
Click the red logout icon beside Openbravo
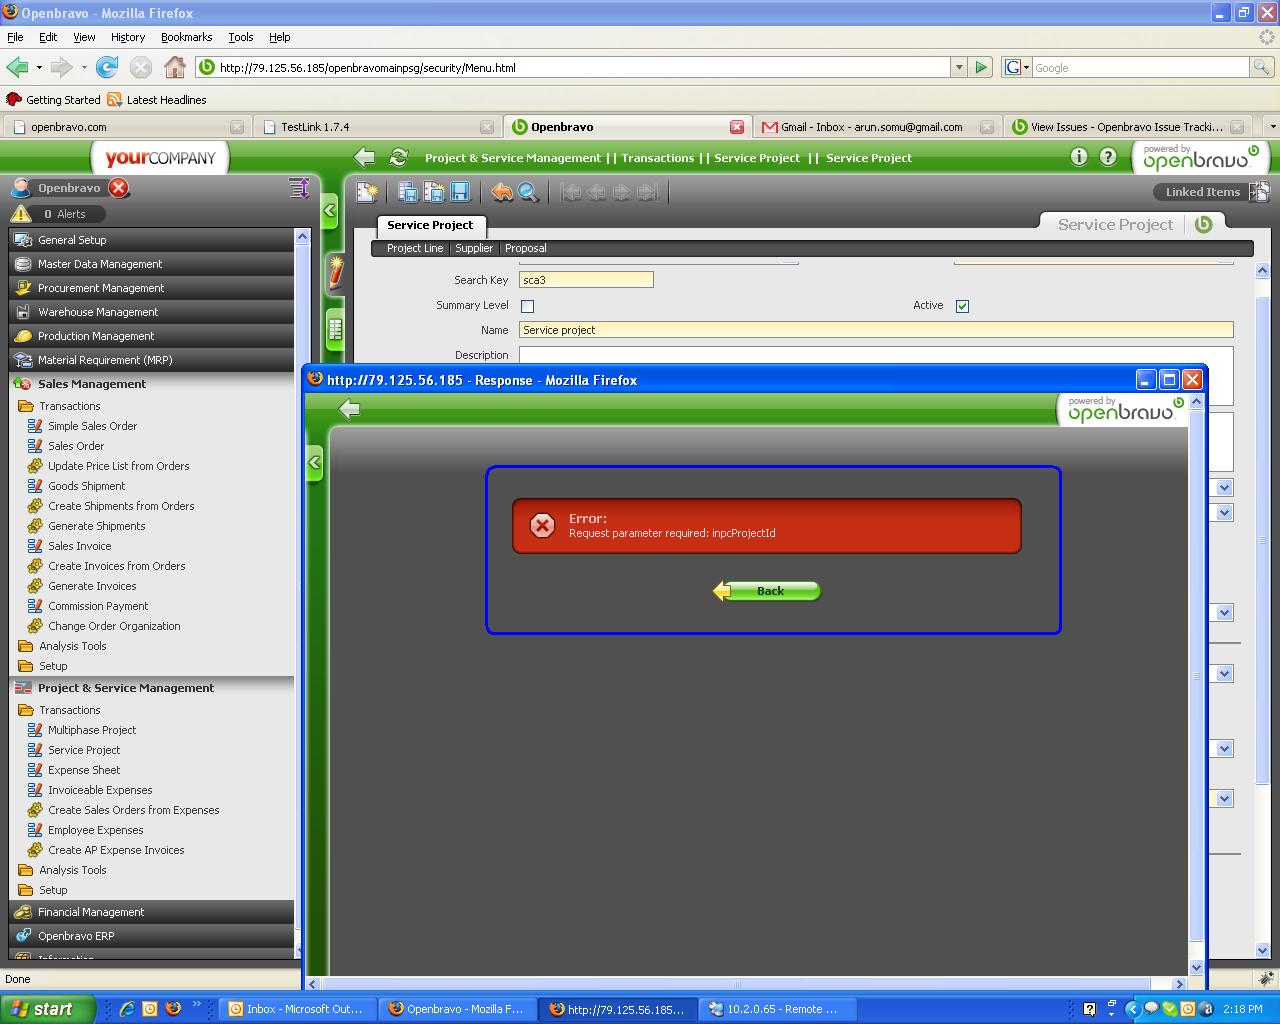pos(119,188)
